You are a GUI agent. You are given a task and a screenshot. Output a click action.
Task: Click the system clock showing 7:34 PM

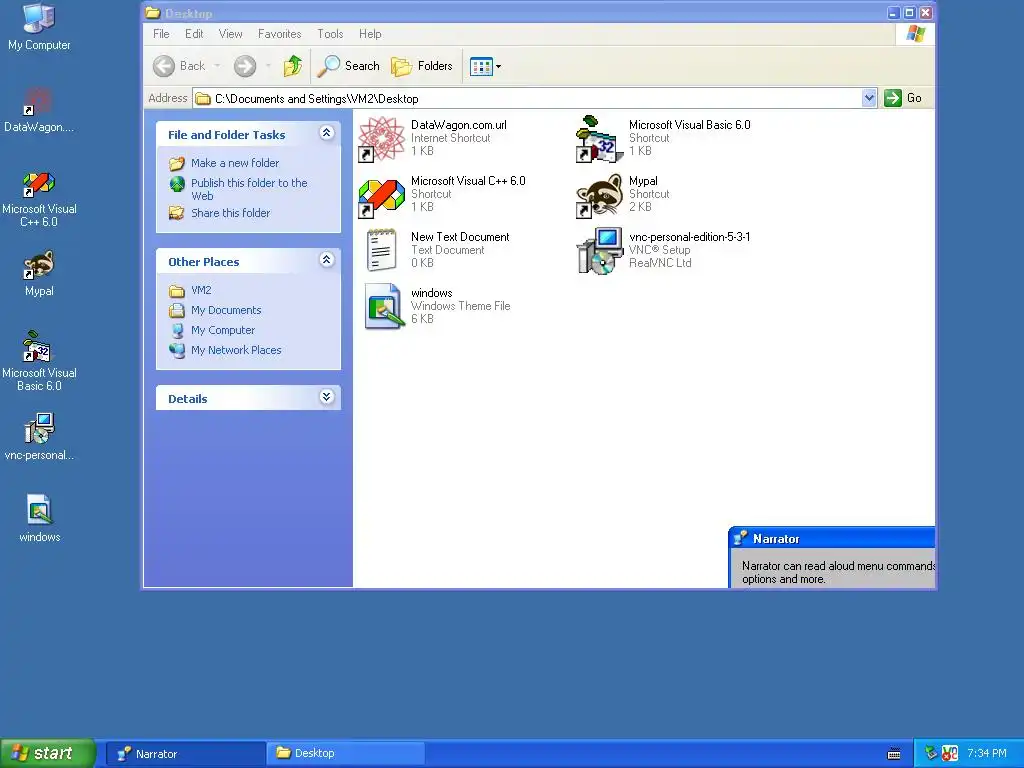pyautogui.click(x=987, y=754)
